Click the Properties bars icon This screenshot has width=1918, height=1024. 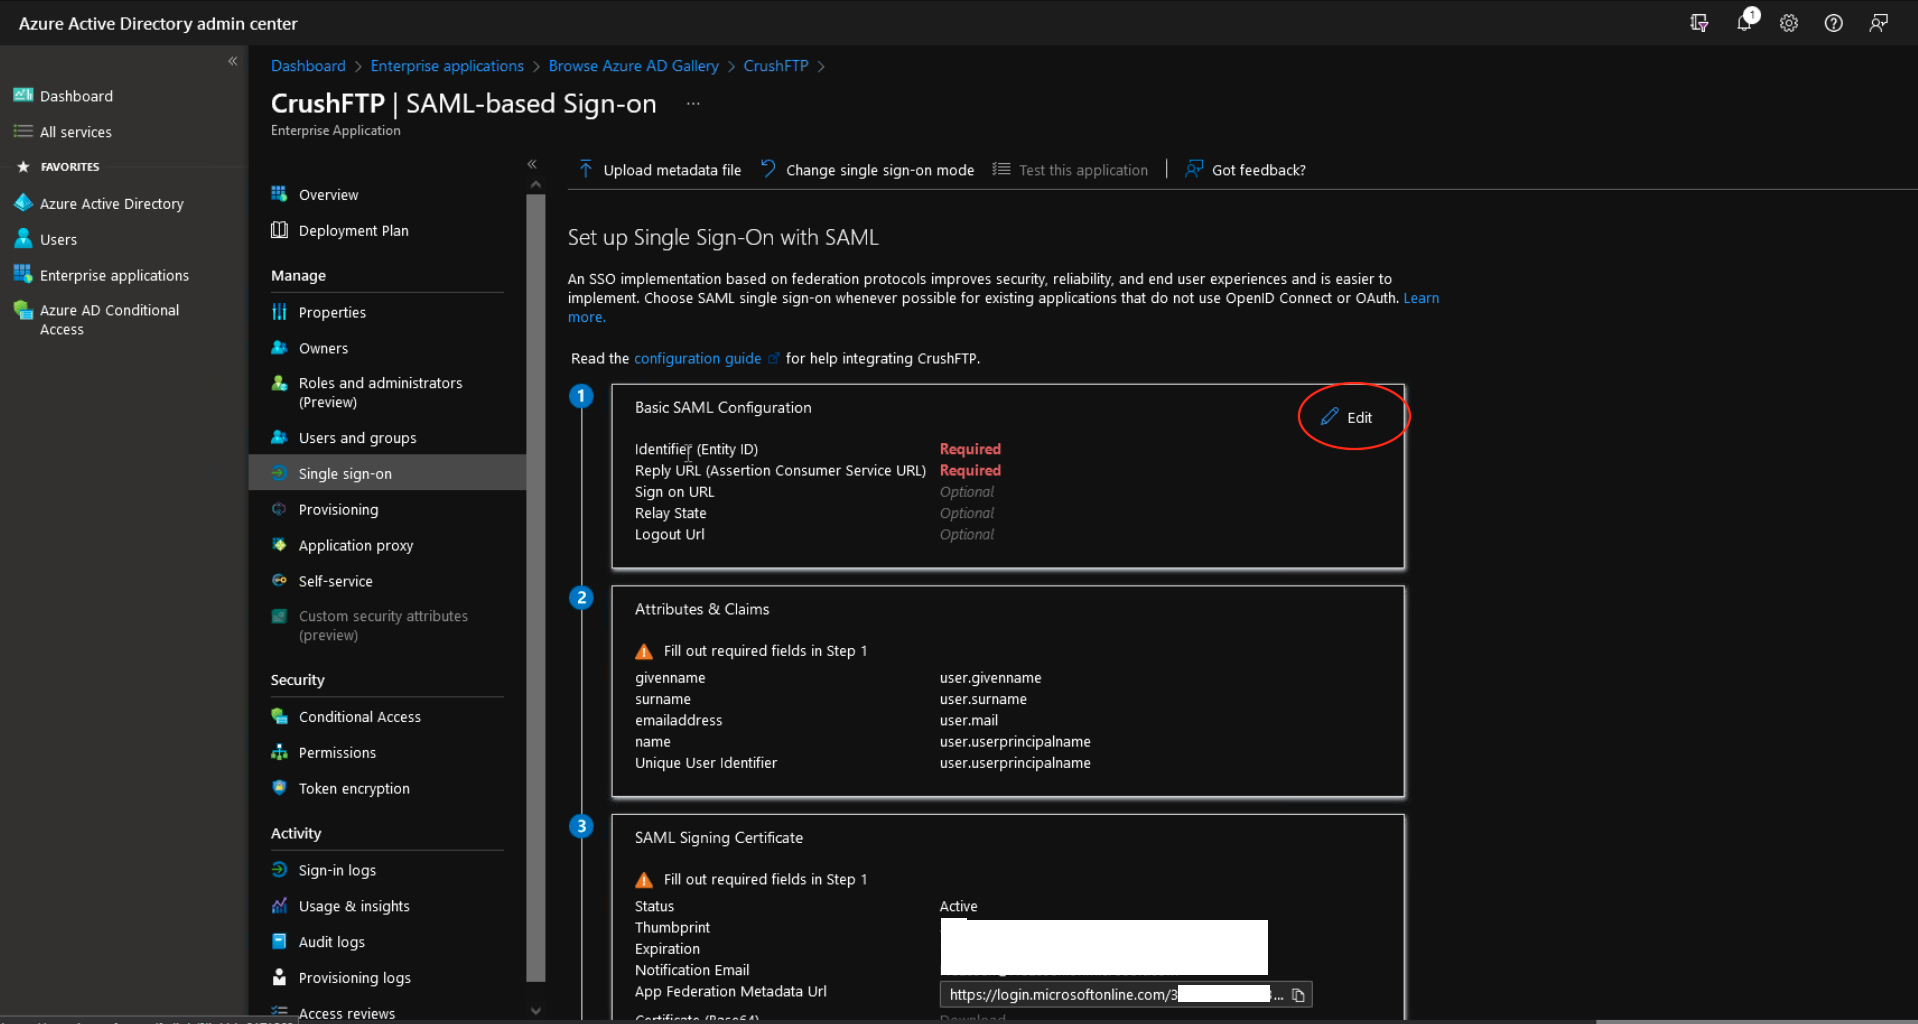[279, 312]
